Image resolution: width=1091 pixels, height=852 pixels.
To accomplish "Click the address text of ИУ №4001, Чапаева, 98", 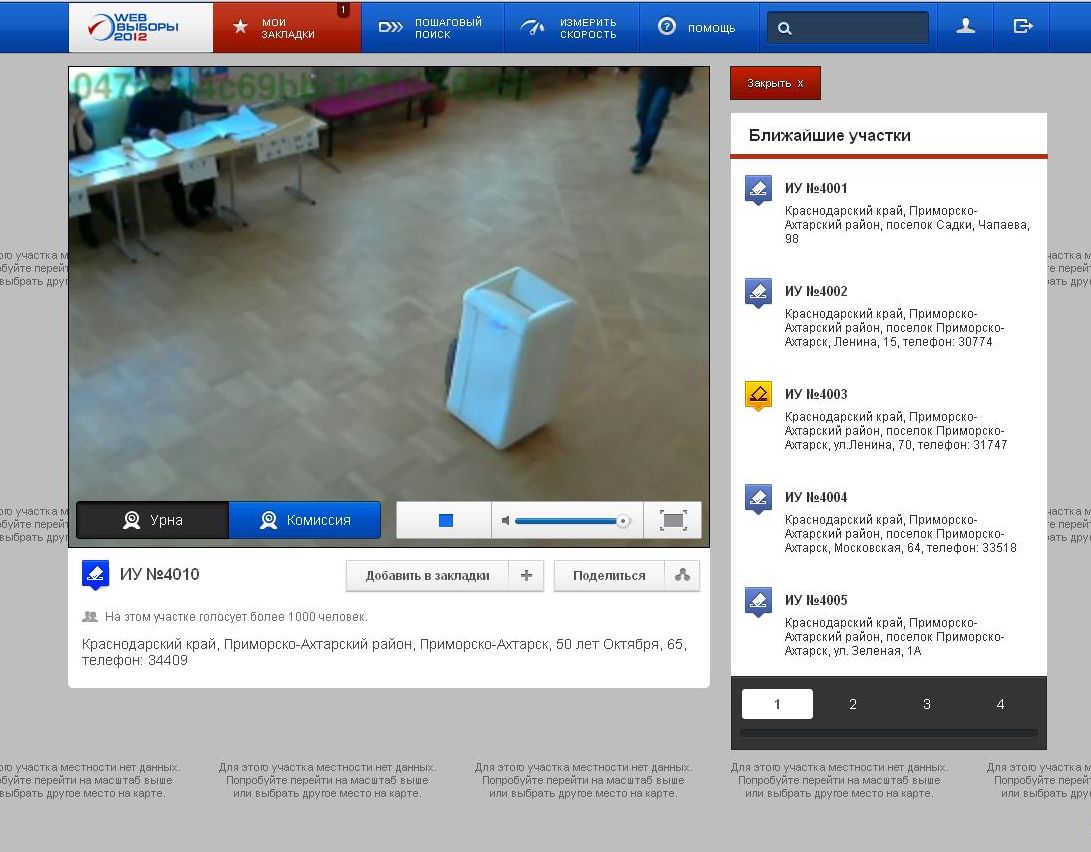I will (x=907, y=225).
